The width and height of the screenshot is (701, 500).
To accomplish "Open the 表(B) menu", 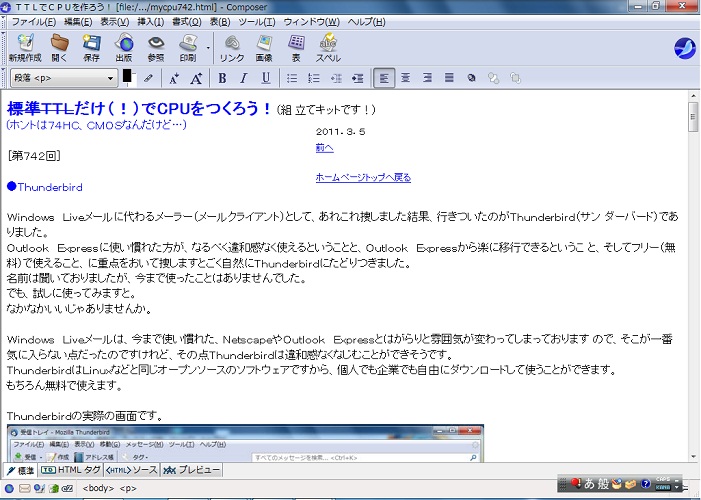I will pyautogui.click(x=220, y=22).
